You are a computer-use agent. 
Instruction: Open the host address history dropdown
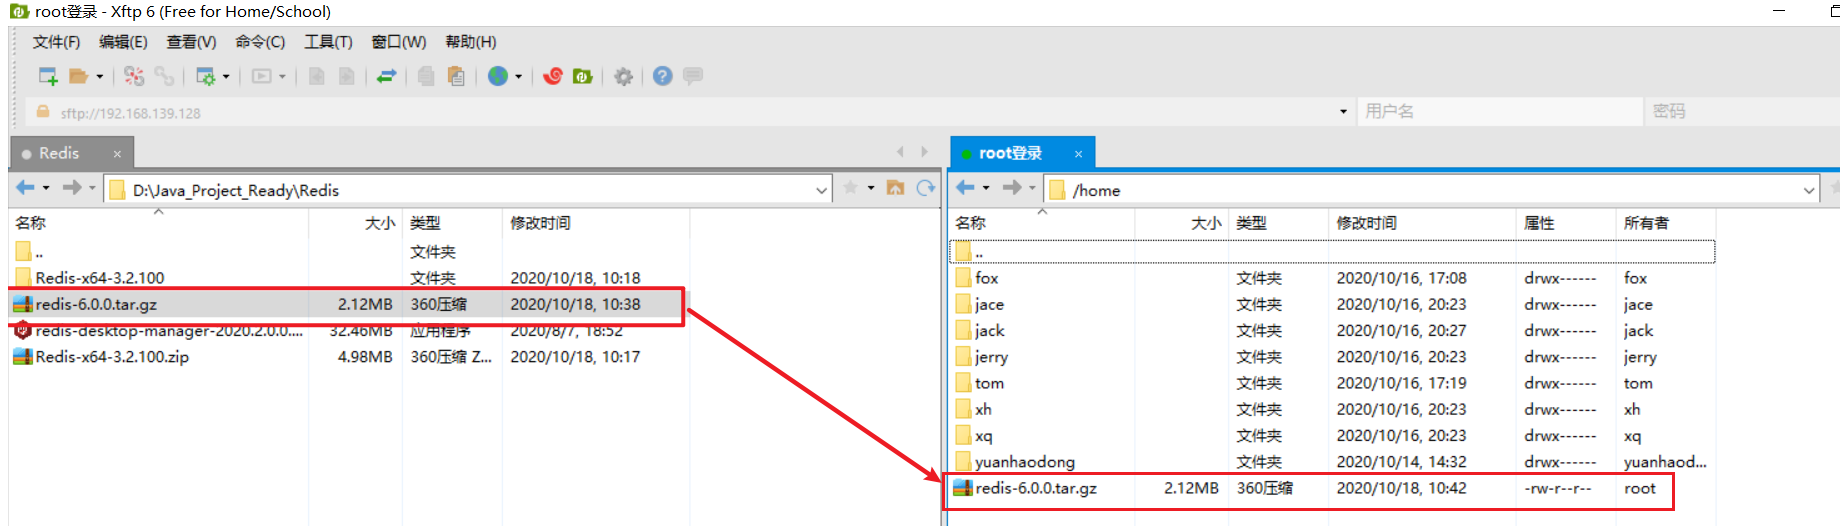click(x=1343, y=112)
